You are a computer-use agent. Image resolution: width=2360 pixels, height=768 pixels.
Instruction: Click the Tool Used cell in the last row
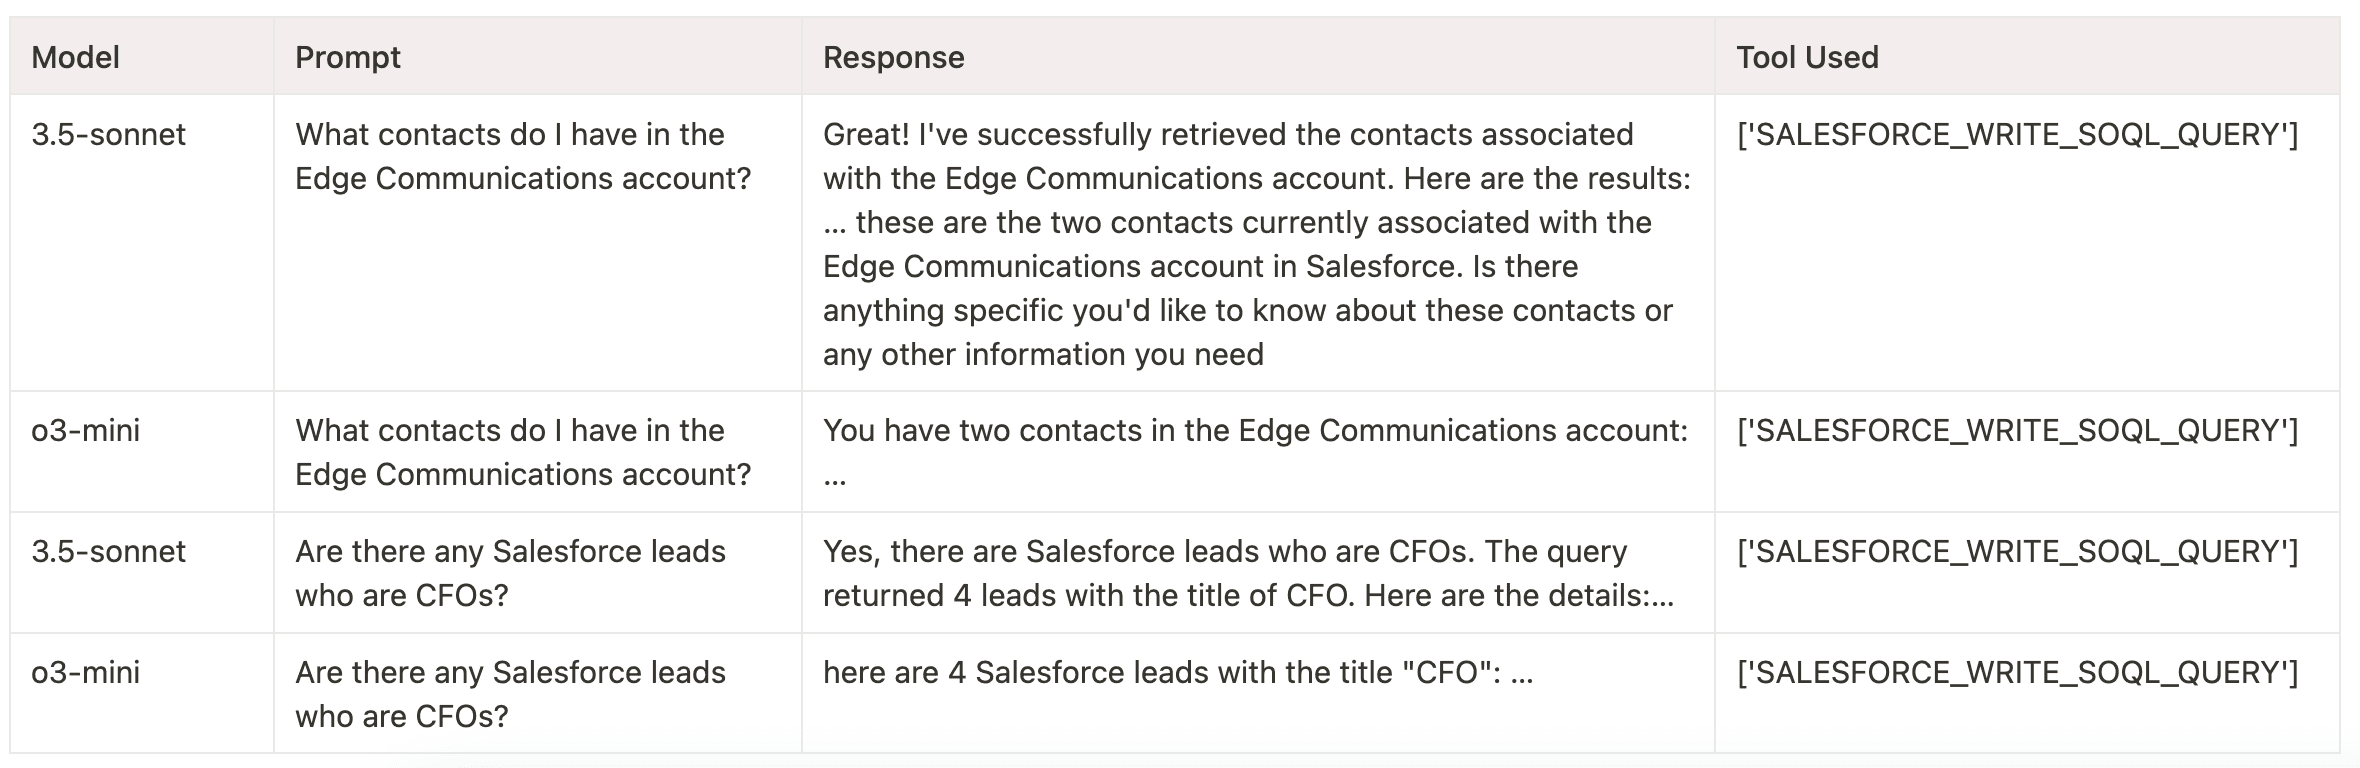click(x=2017, y=672)
